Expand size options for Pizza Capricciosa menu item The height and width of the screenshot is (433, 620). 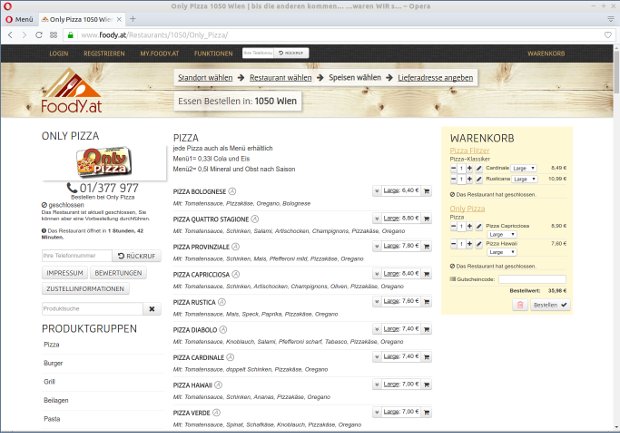click(x=376, y=274)
